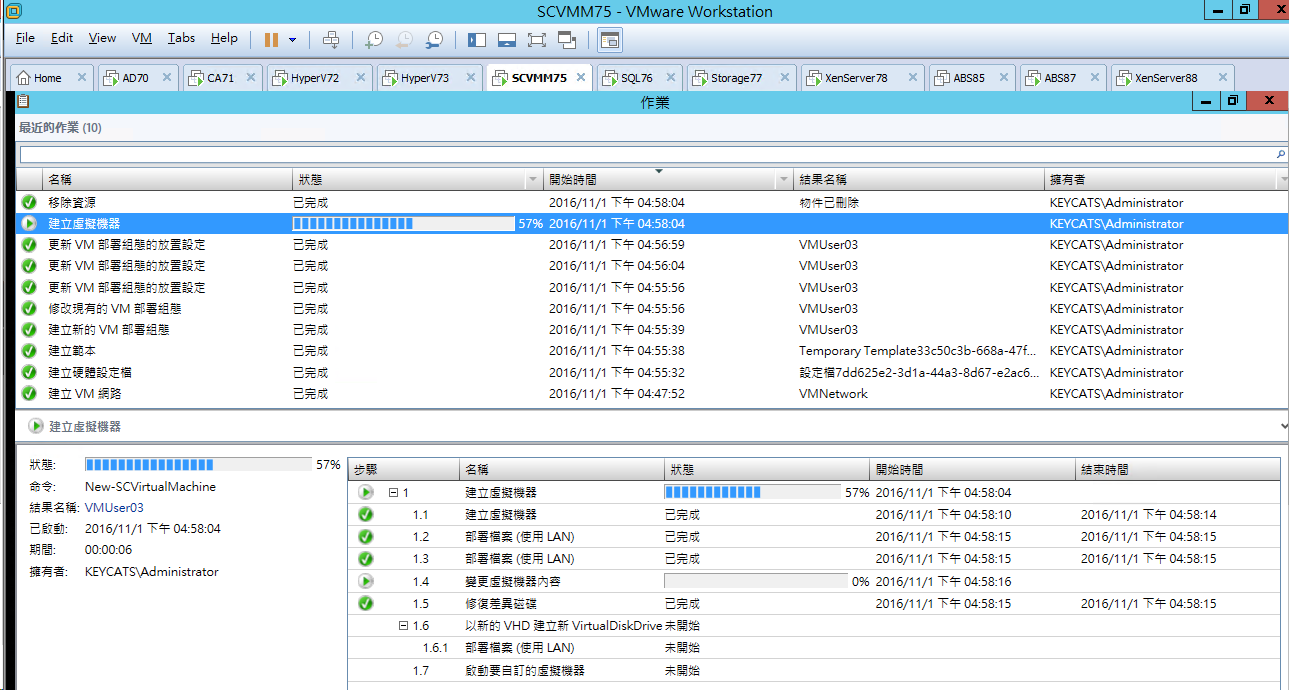Click the step 1 progress bar at 57%
Viewport: 1289px width, 690px height.
point(752,493)
